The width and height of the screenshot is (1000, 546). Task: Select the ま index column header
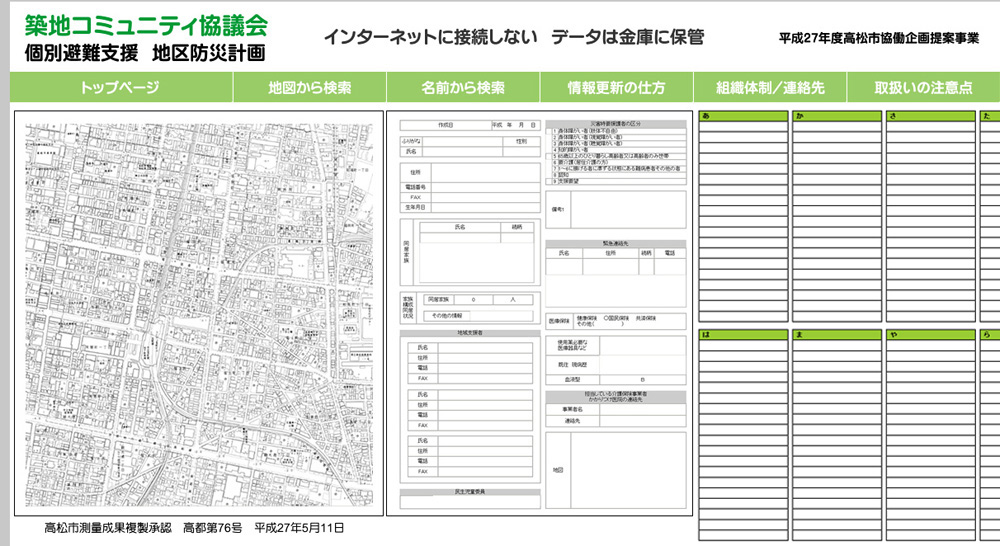pyautogui.click(x=835, y=334)
